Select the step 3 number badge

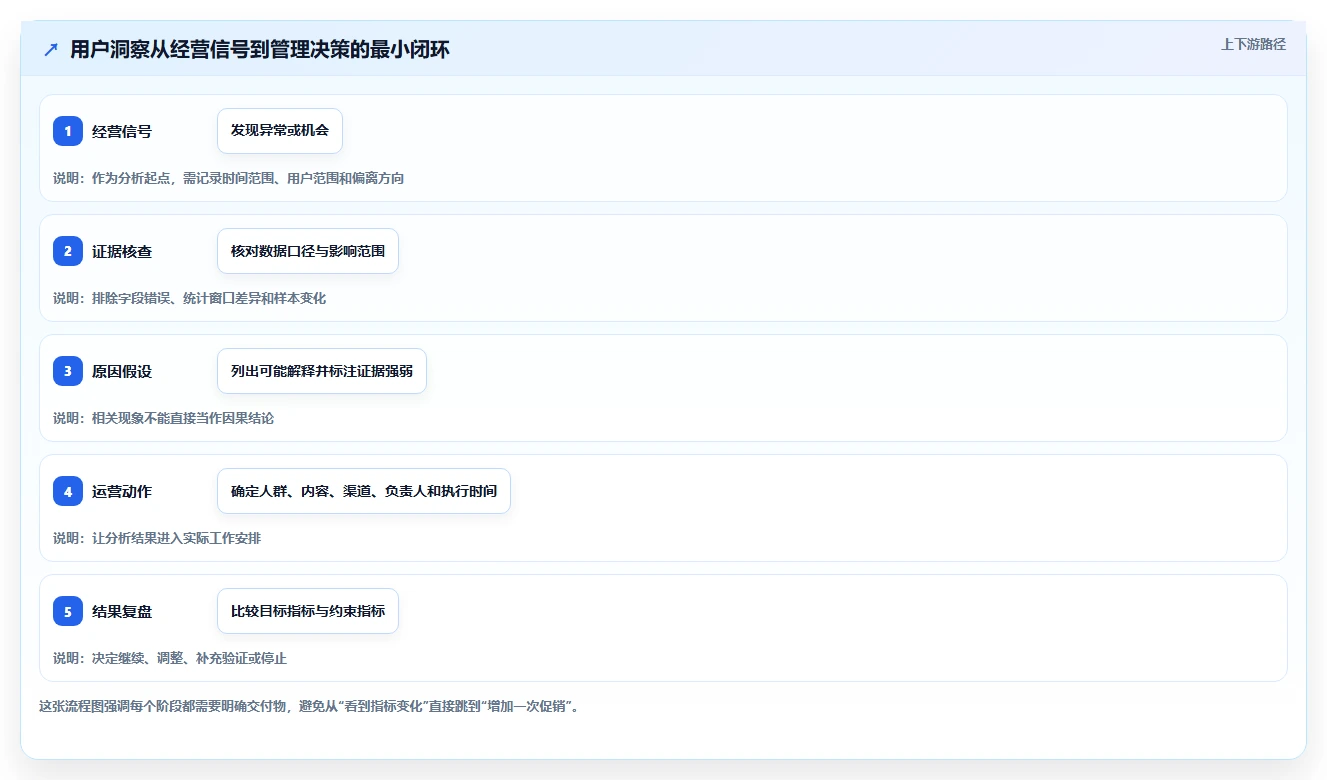pyautogui.click(x=68, y=371)
